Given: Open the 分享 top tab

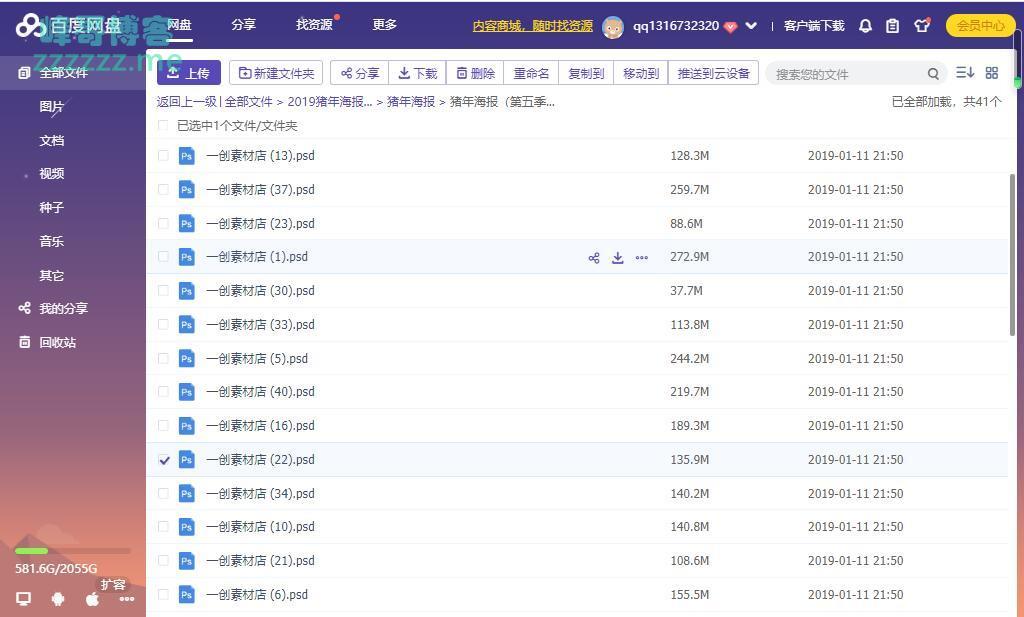Looking at the screenshot, I should pos(243,25).
